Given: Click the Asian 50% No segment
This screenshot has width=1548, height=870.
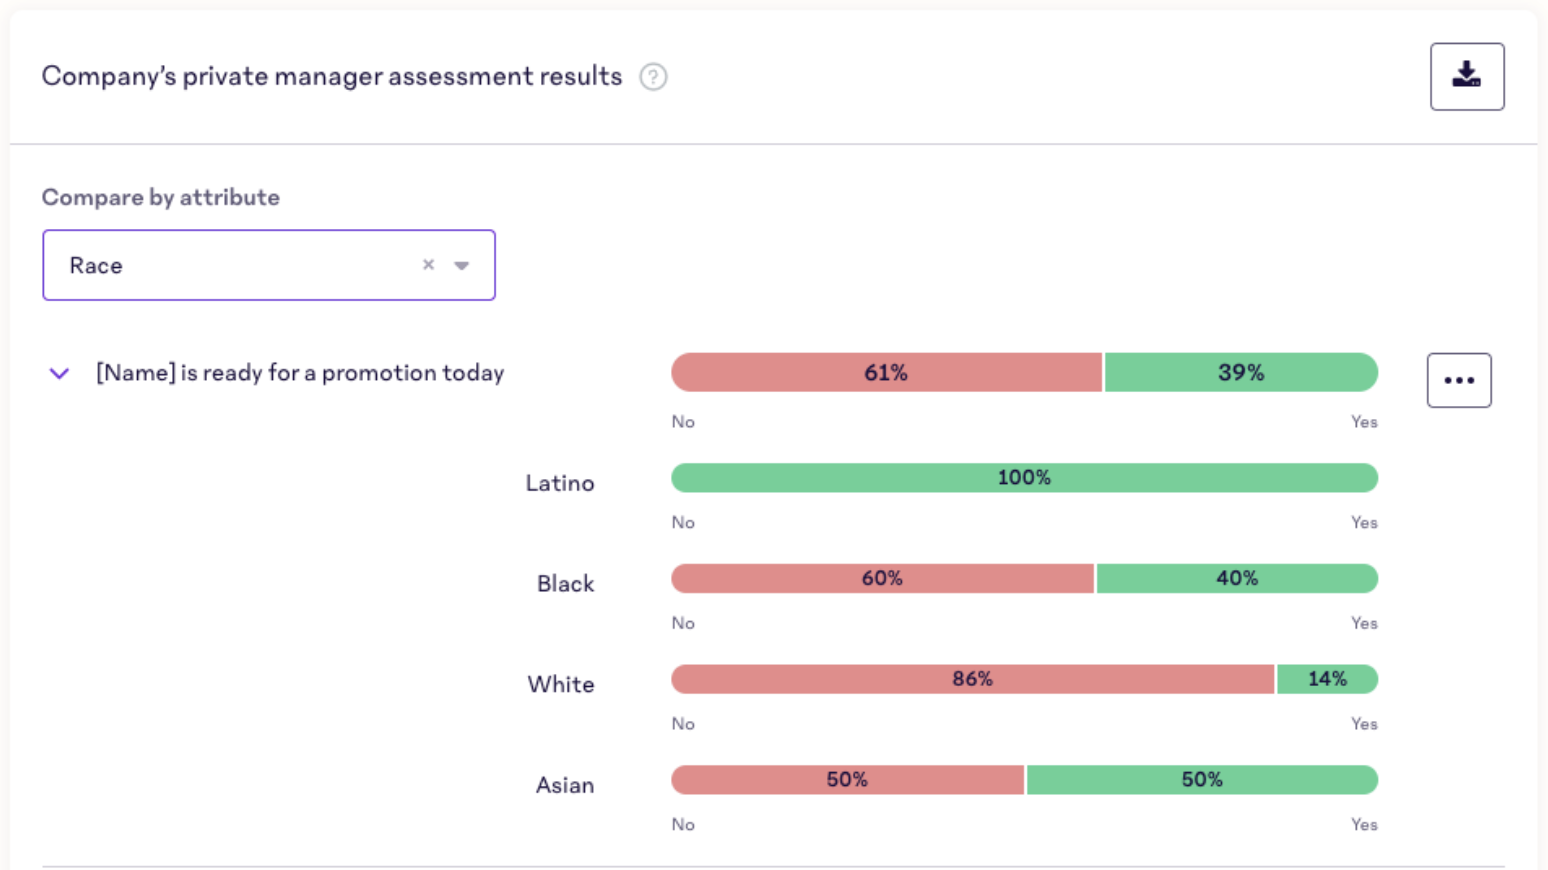Looking at the screenshot, I should pyautogui.click(x=847, y=780).
